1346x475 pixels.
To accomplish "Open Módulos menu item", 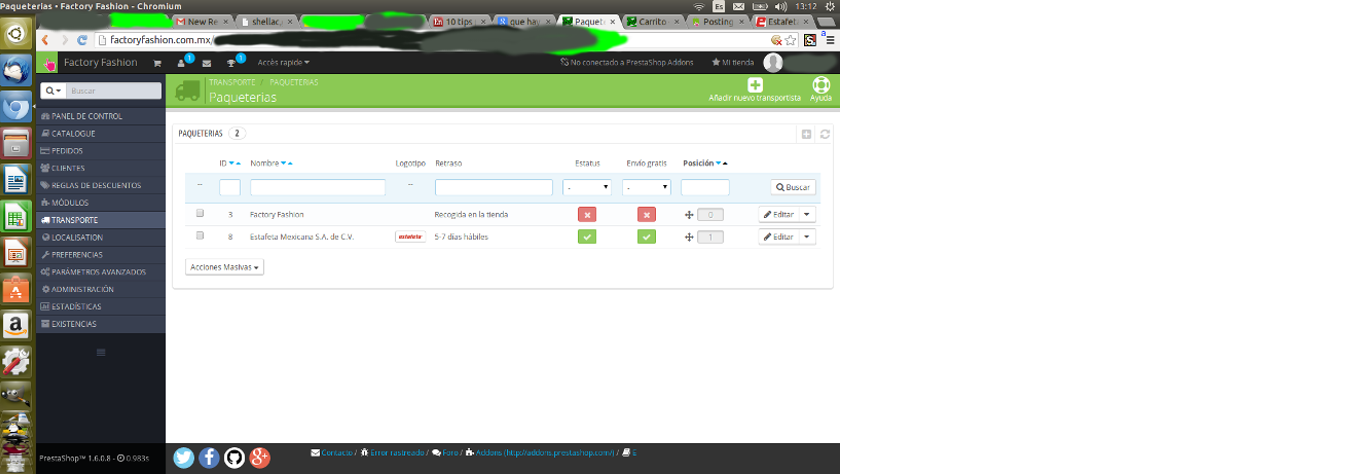I will 101,202.
